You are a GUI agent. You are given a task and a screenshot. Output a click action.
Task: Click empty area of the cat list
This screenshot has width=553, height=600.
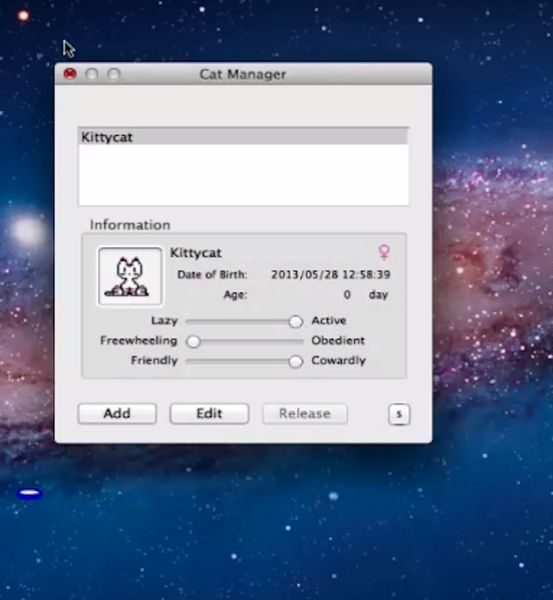coord(243,175)
